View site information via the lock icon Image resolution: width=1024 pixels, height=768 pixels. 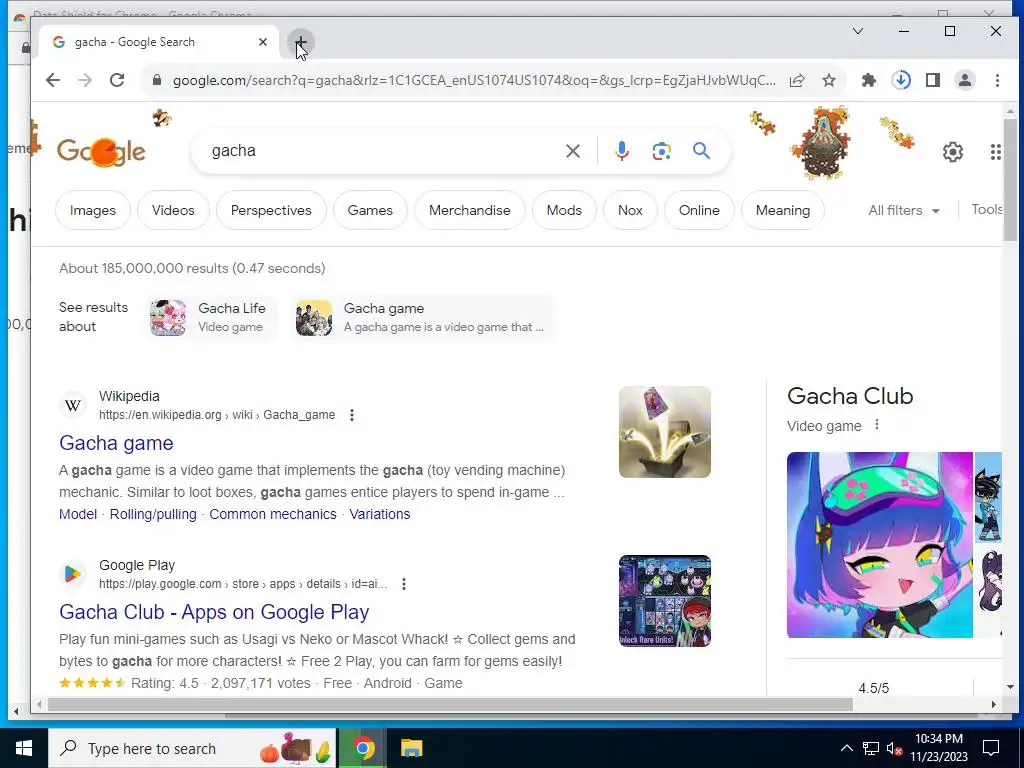pos(156,80)
